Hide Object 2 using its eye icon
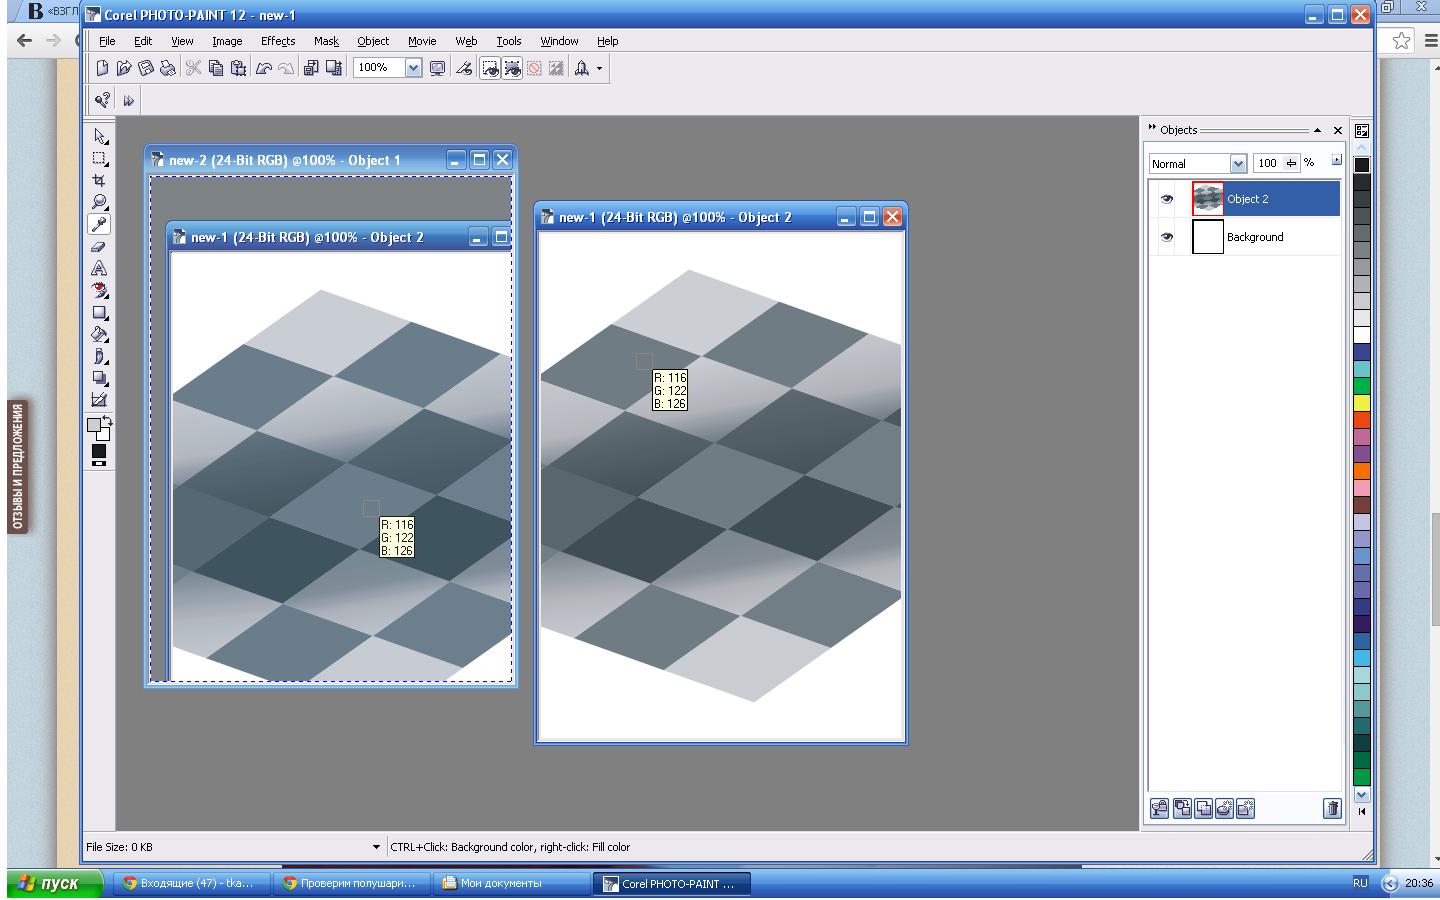The image size is (1440, 900). click(x=1166, y=199)
